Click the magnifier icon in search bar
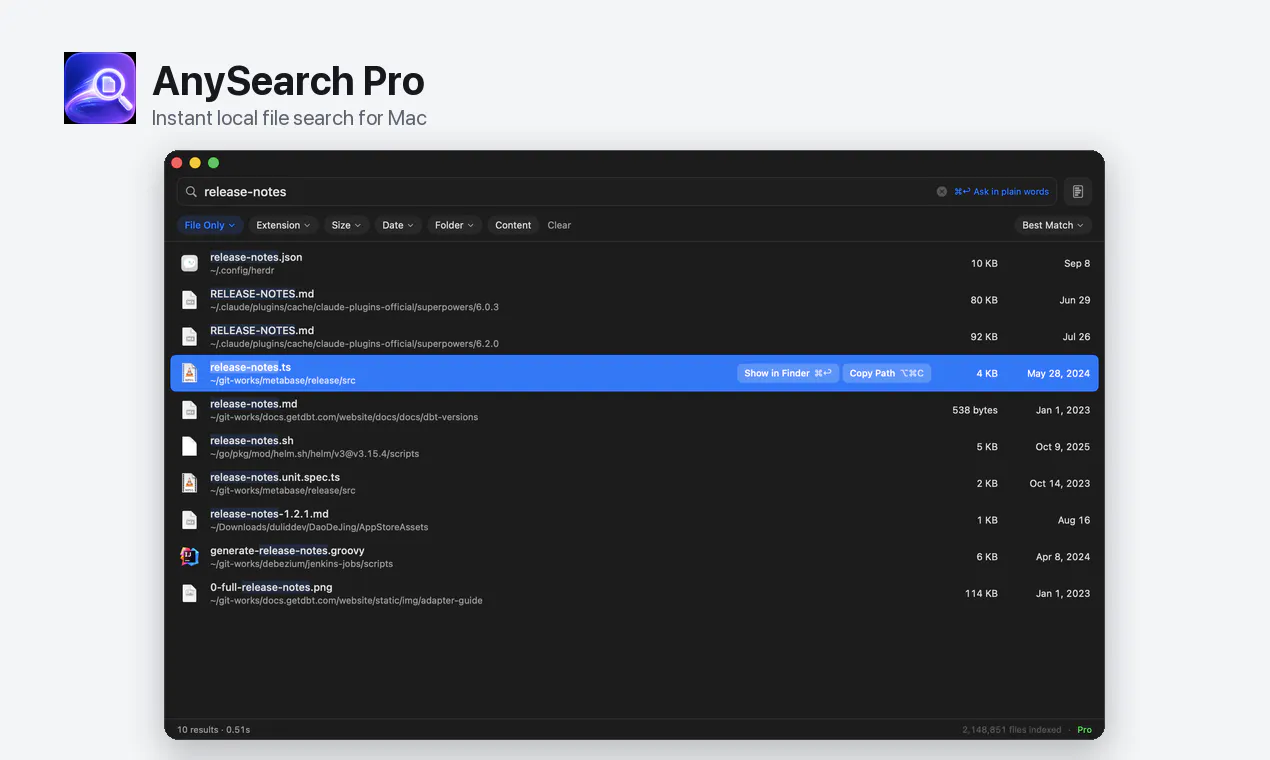Screen dimensions: 1270x760 coord(191,192)
